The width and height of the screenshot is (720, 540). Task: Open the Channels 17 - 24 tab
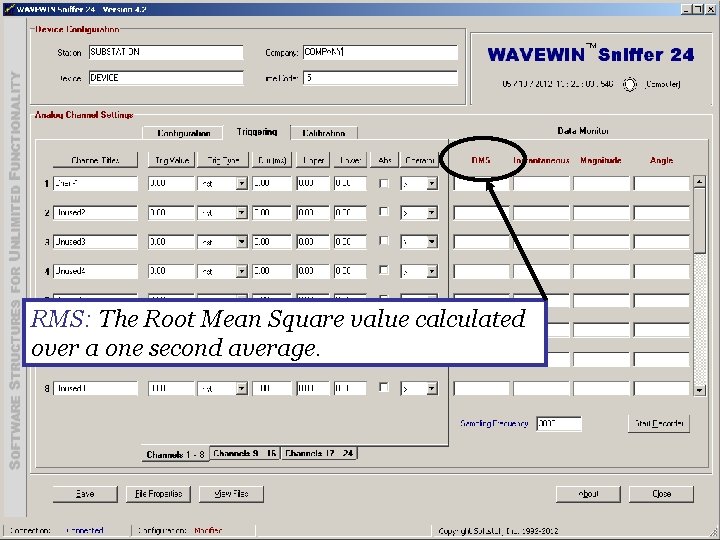click(x=319, y=453)
